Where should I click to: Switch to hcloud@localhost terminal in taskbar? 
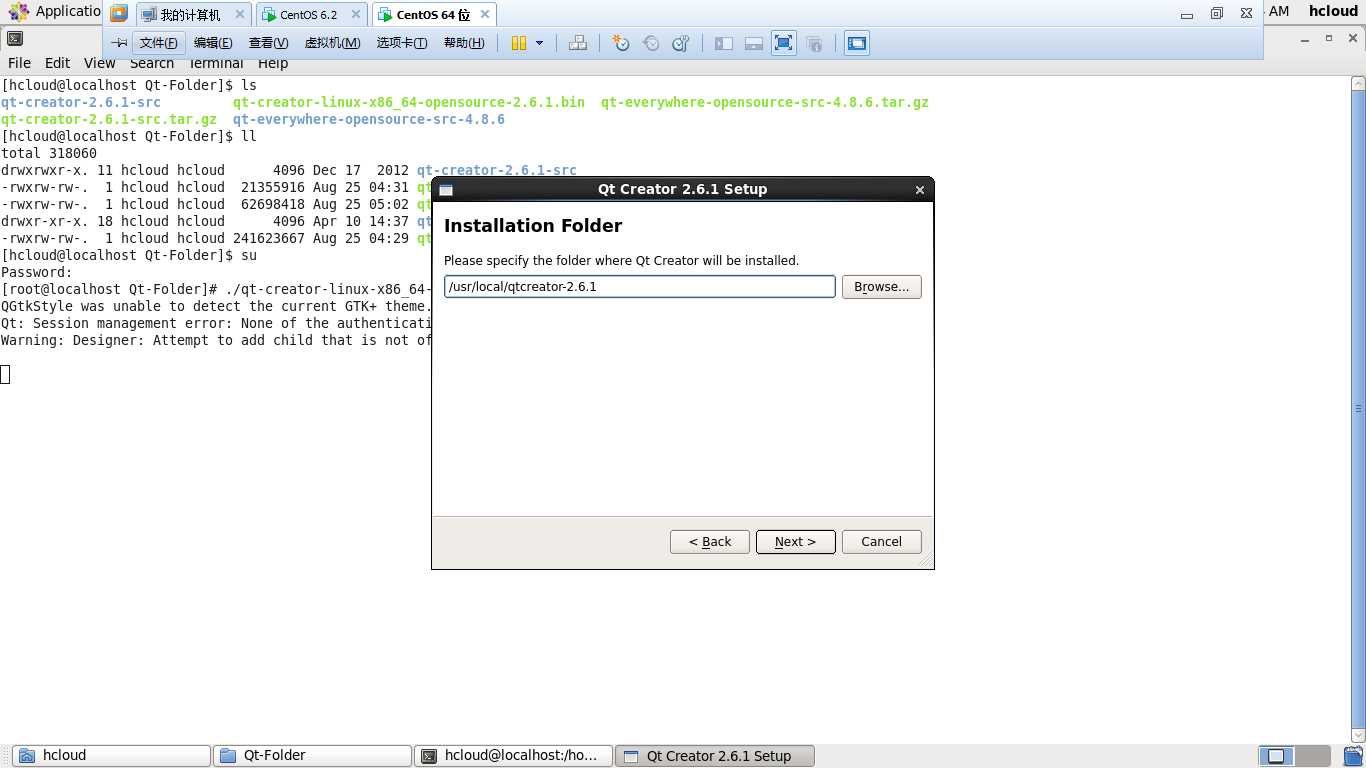point(513,756)
